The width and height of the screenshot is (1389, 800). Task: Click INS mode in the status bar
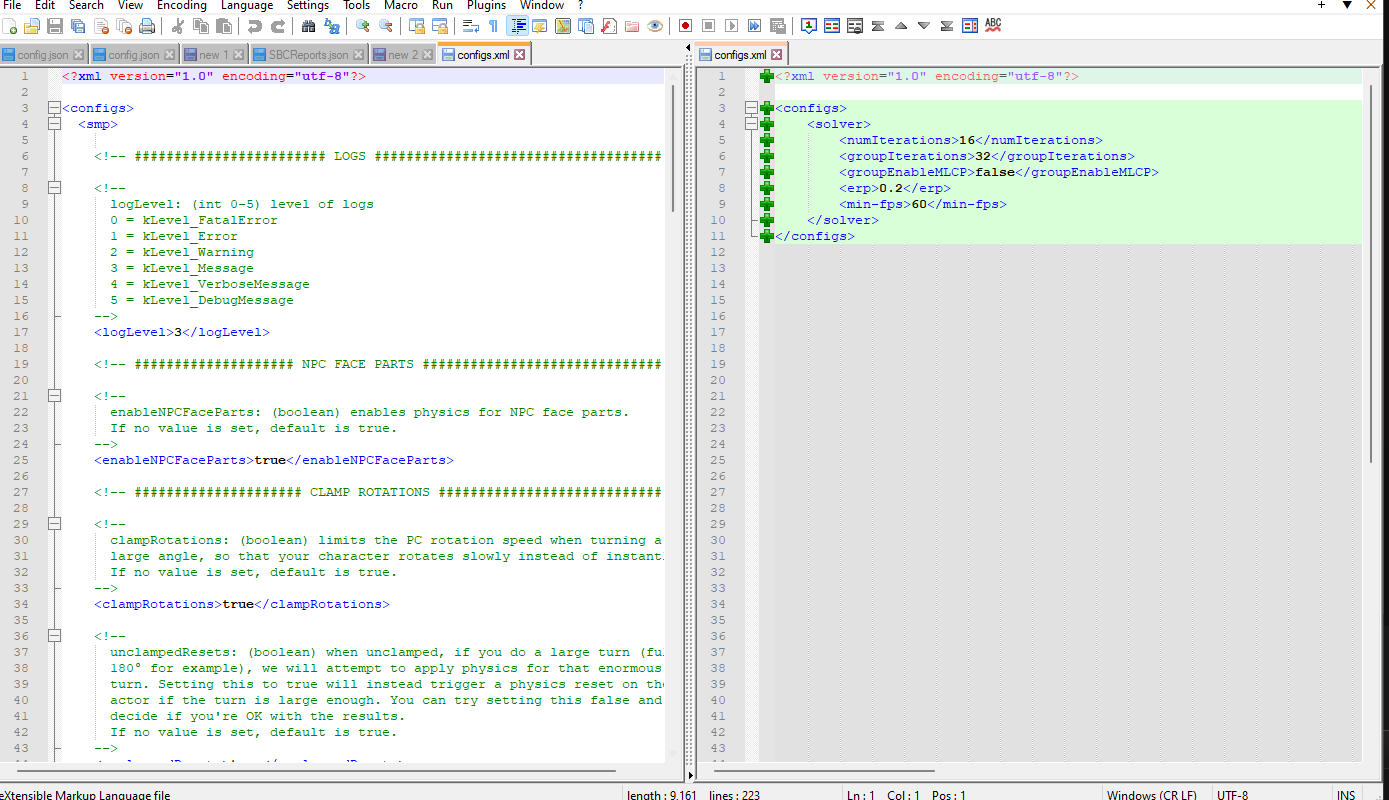point(1347,795)
